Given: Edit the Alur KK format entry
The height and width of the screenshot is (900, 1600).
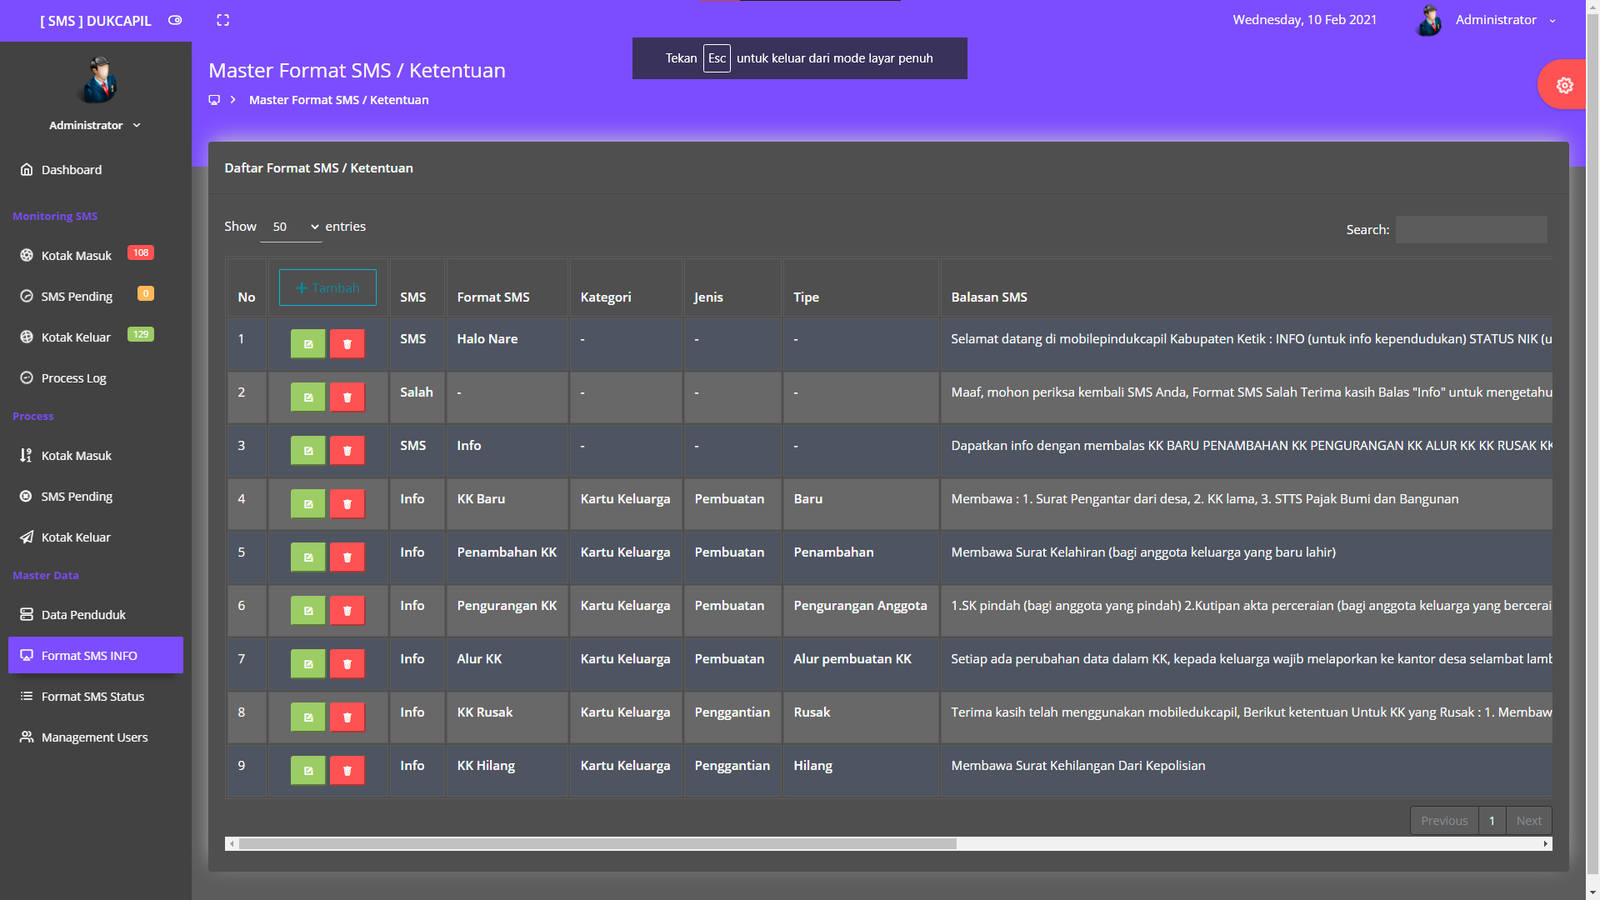Looking at the screenshot, I should (x=308, y=664).
